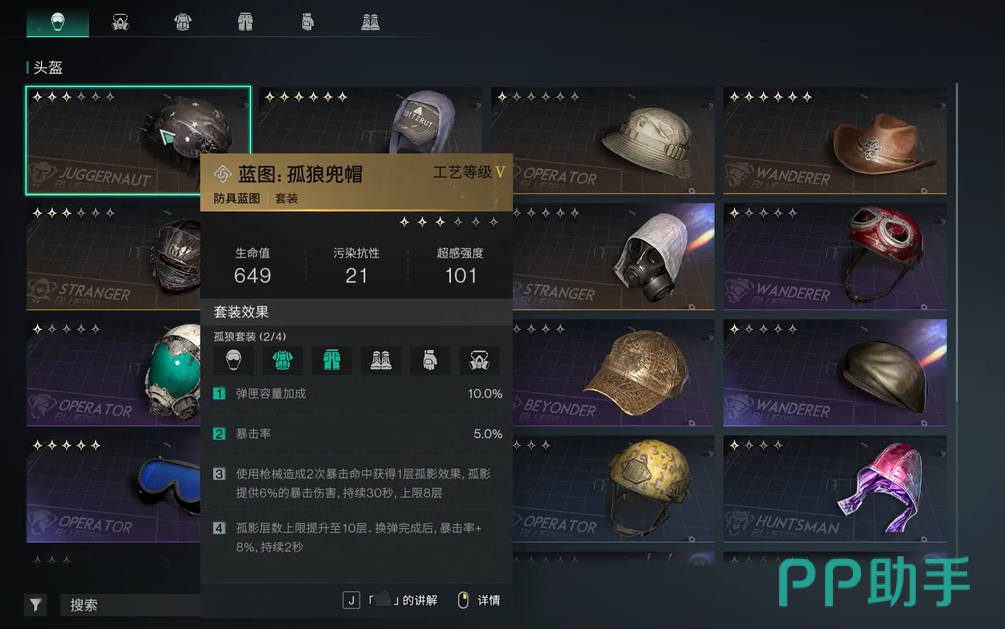
Task: Click the blueprint list vertical scrollbar
Action: pos(956,242)
